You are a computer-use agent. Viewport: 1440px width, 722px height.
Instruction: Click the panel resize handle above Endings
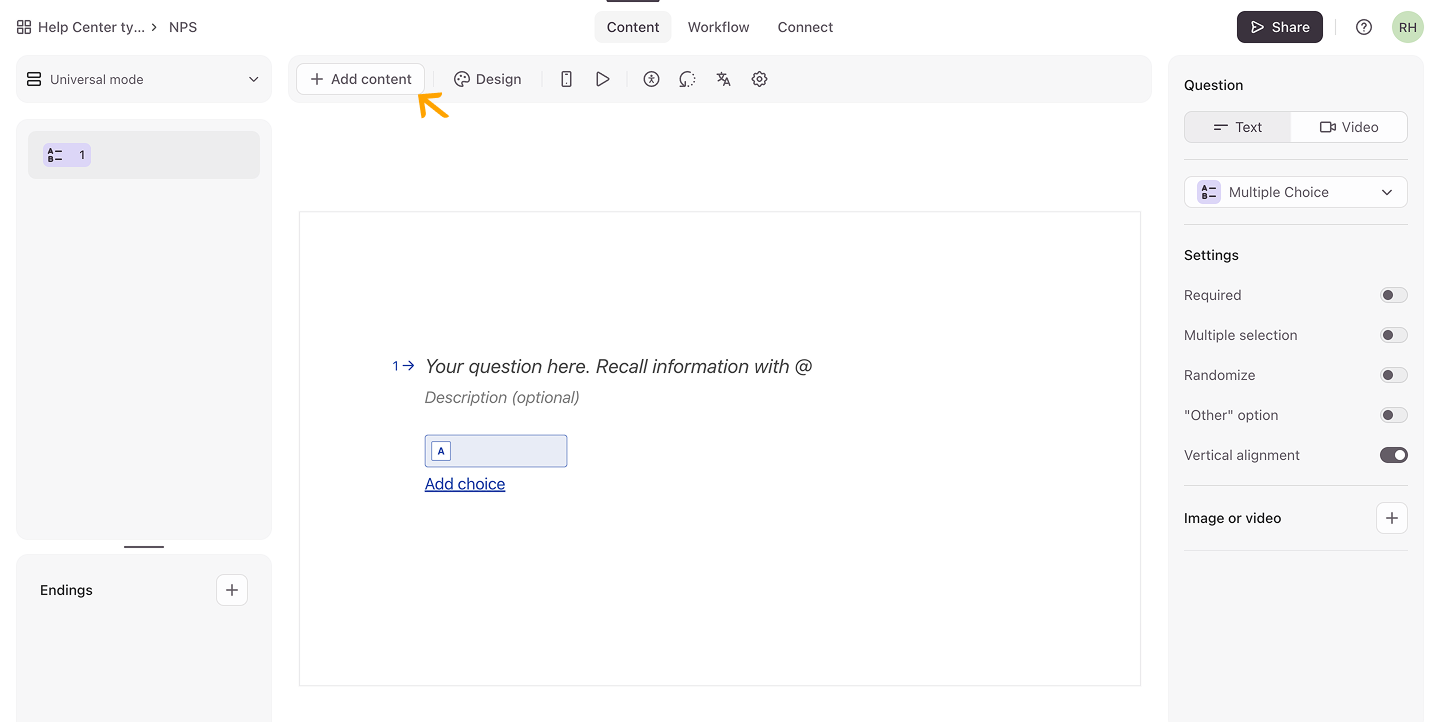point(144,547)
